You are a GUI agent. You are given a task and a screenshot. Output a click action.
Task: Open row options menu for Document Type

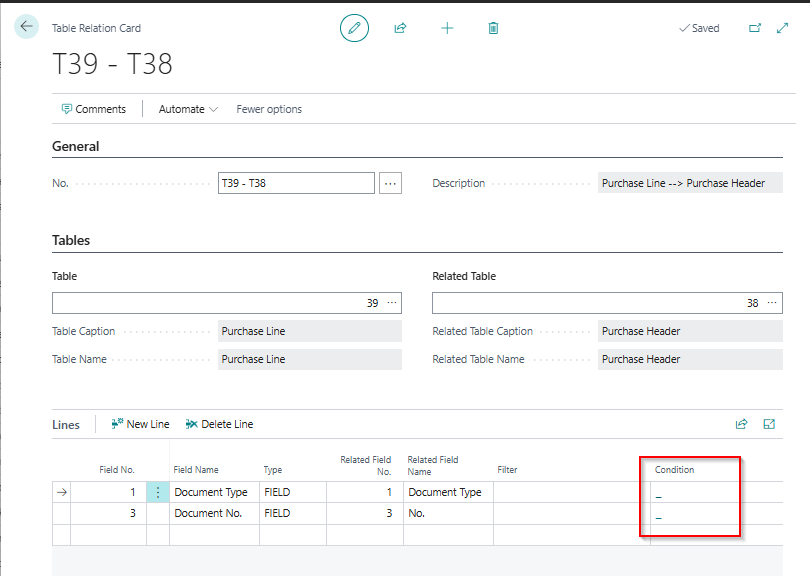coord(158,492)
